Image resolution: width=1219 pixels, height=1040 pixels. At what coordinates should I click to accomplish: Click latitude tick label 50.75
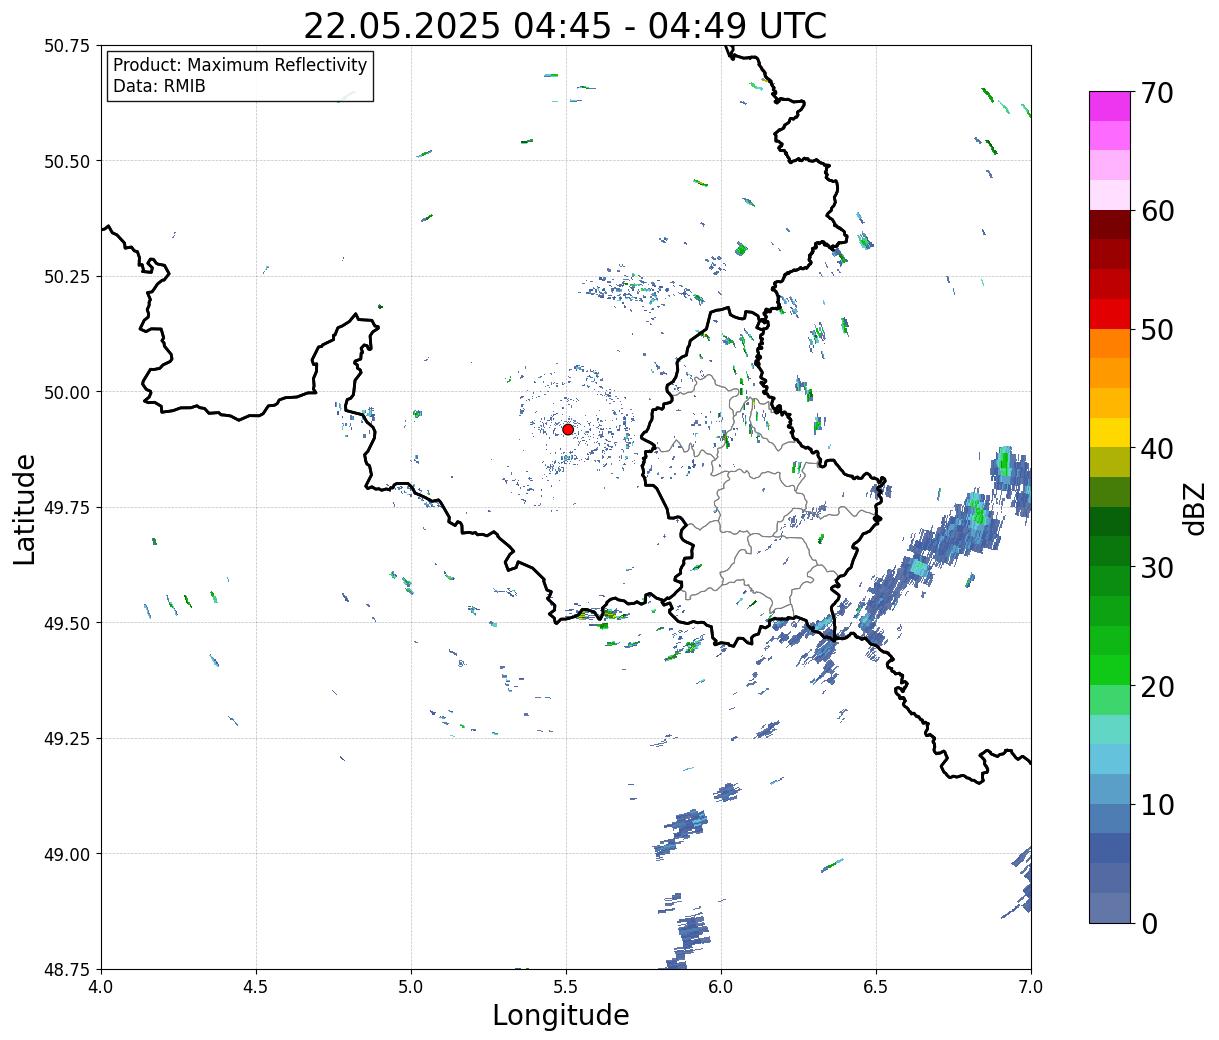click(67, 46)
